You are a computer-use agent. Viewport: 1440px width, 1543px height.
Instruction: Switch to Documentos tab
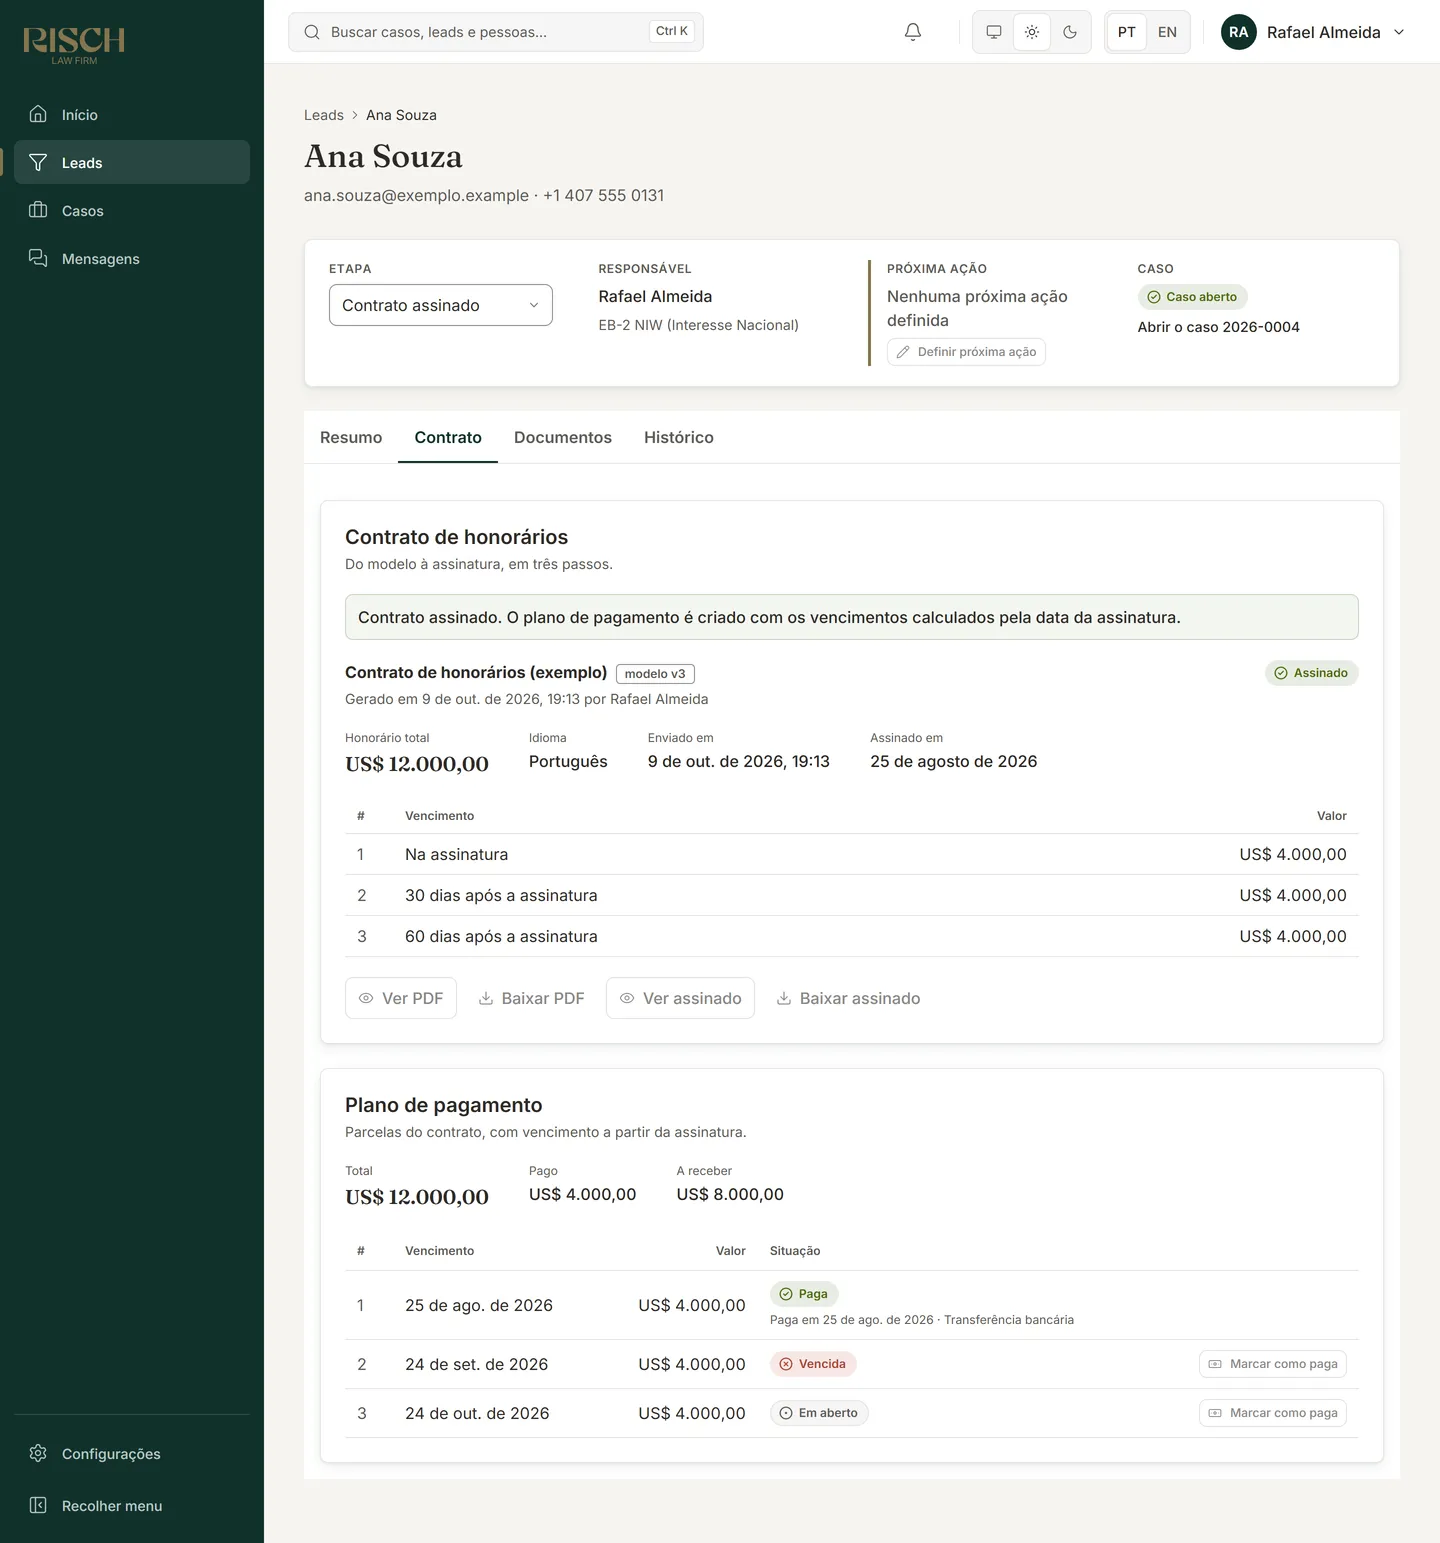click(x=563, y=437)
